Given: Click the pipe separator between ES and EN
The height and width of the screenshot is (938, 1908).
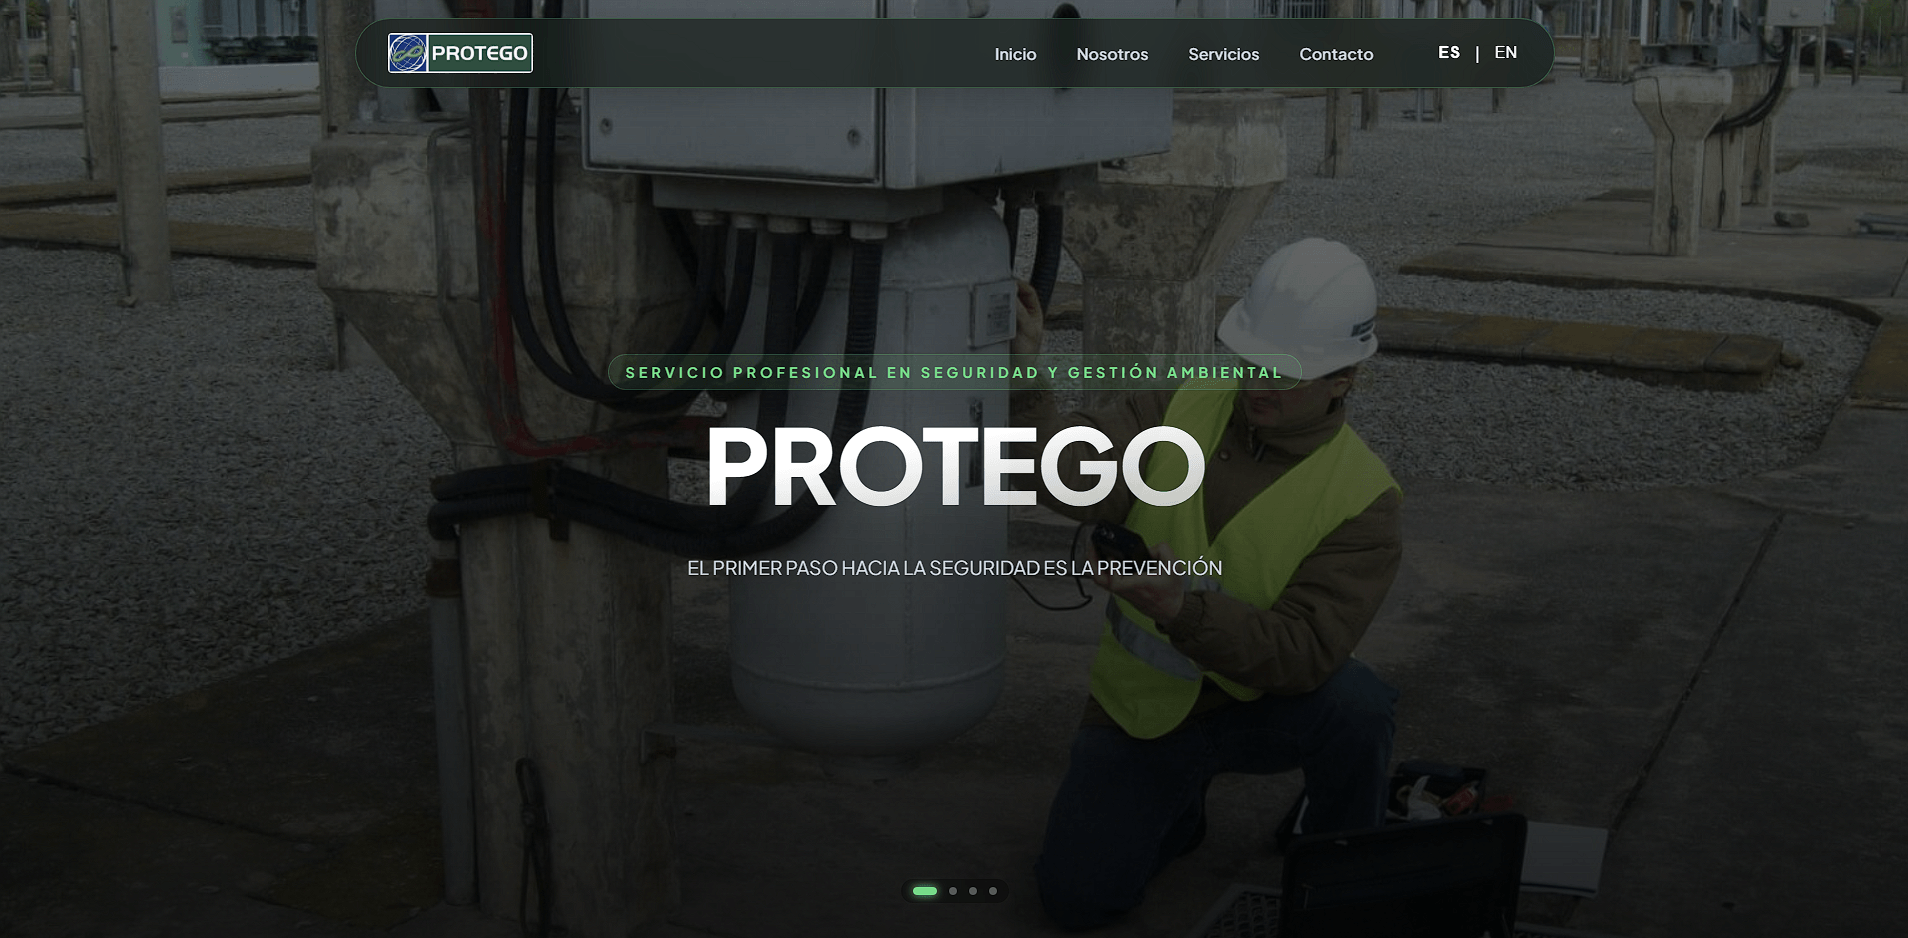Looking at the screenshot, I should [1477, 54].
